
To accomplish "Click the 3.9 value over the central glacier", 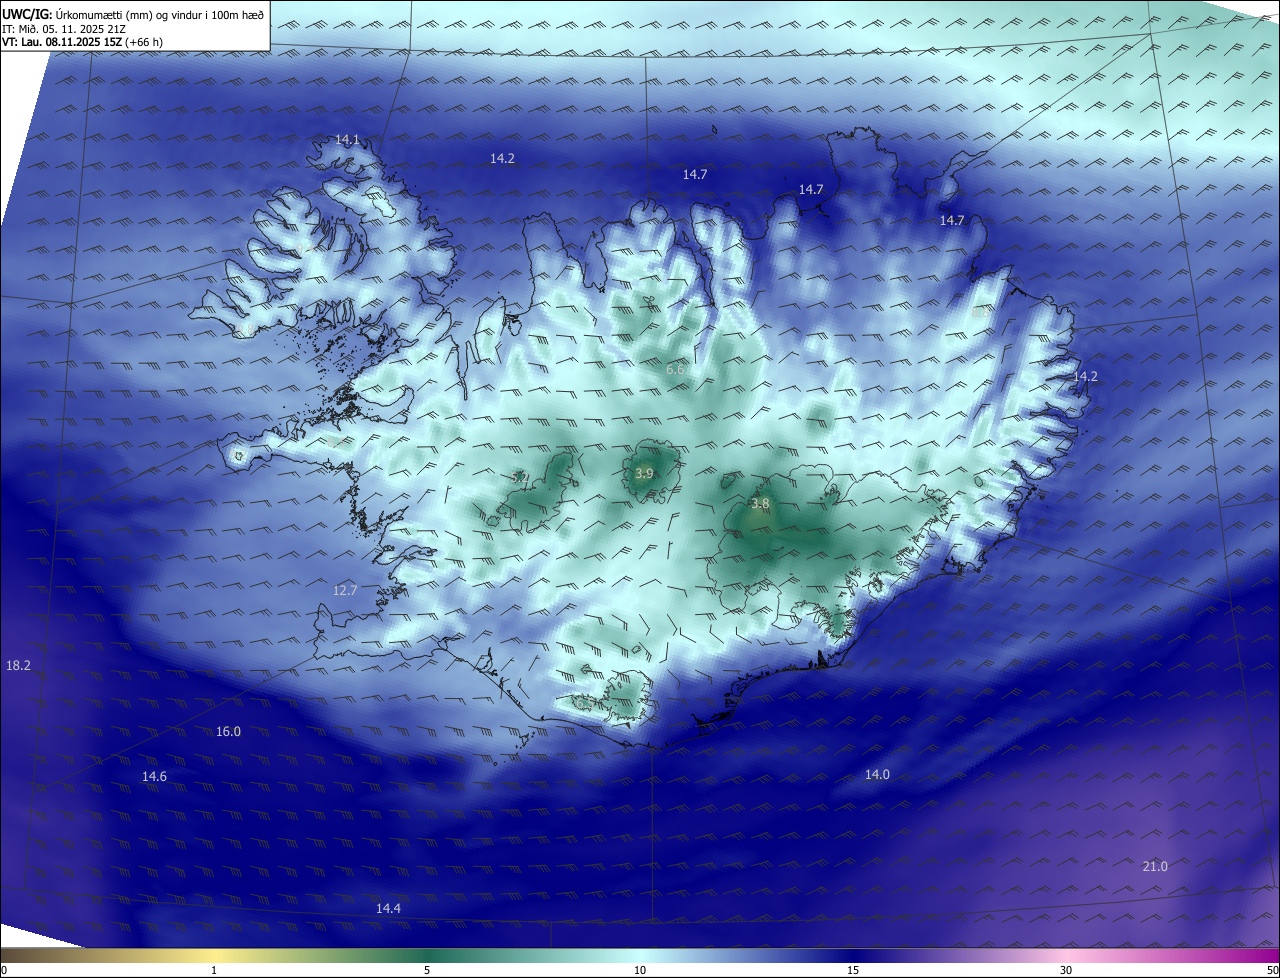I will coord(645,473).
